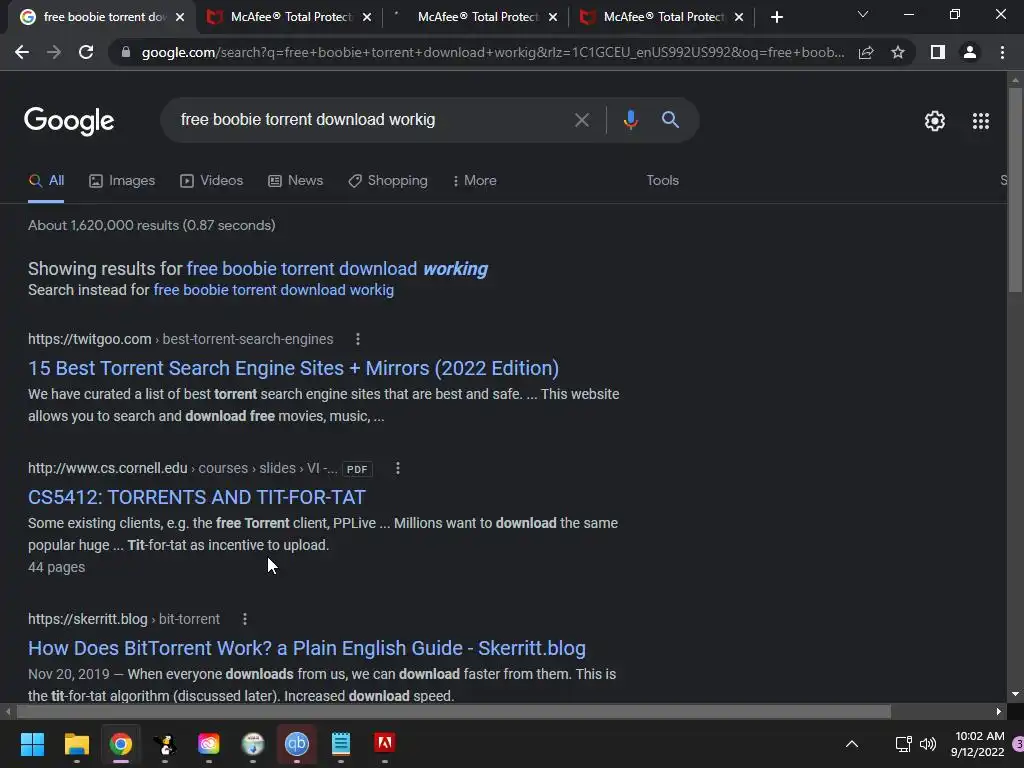1024x768 pixels.
Task: Open the tab search dropdown
Action: [863, 14]
